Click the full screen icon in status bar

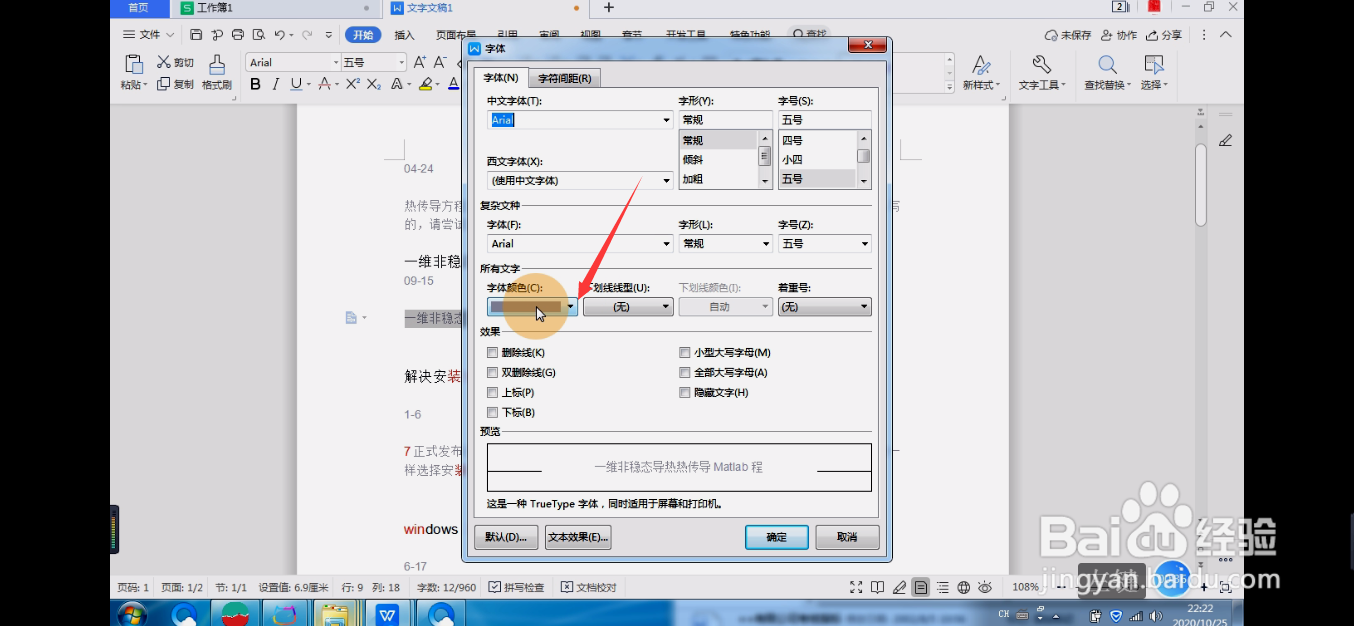854,587
